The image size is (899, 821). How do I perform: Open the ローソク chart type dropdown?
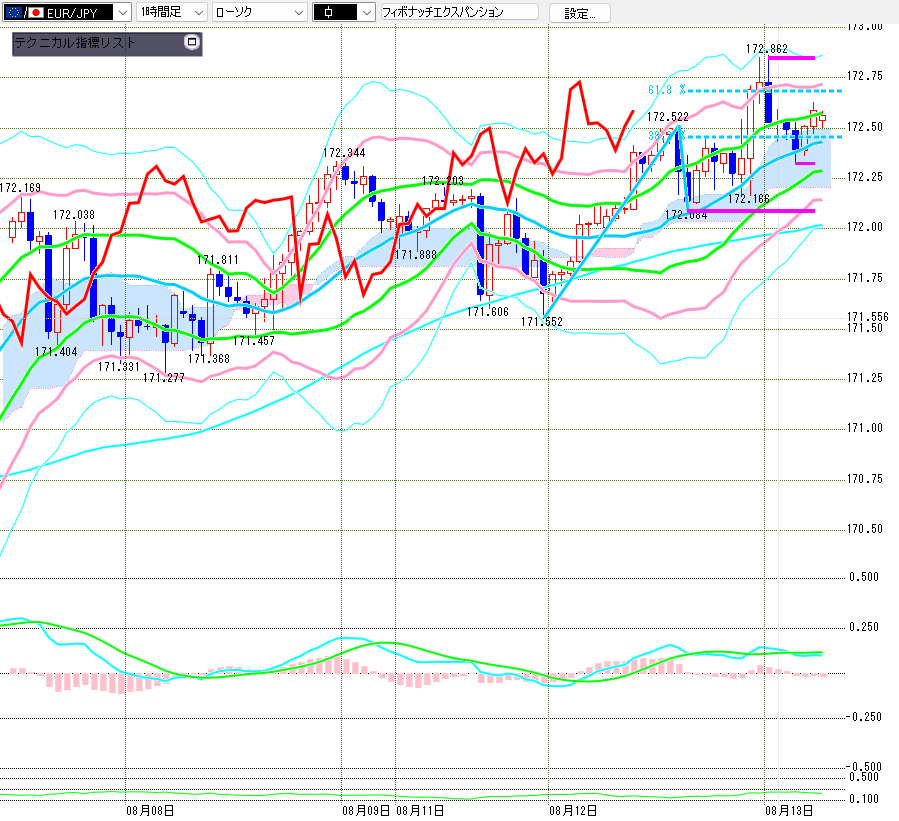point(259,12)
